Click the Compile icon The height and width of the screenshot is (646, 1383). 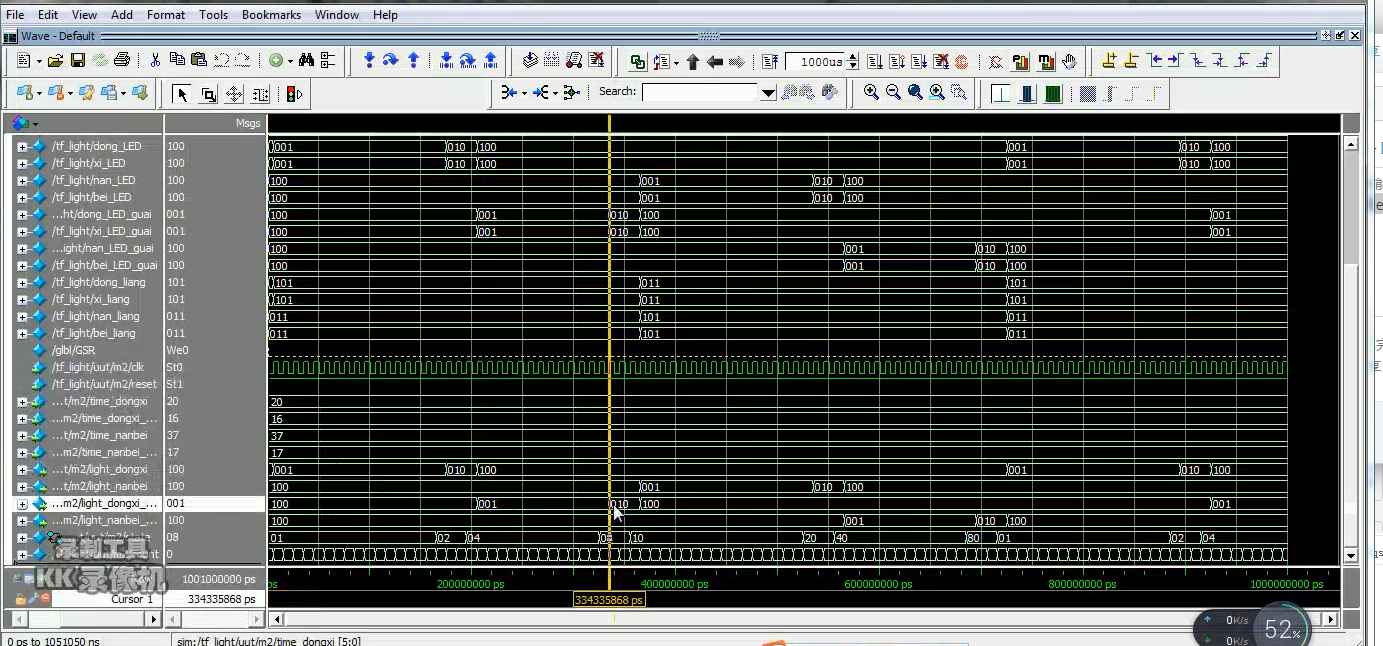pyautogui.click(x=531, y=61)
